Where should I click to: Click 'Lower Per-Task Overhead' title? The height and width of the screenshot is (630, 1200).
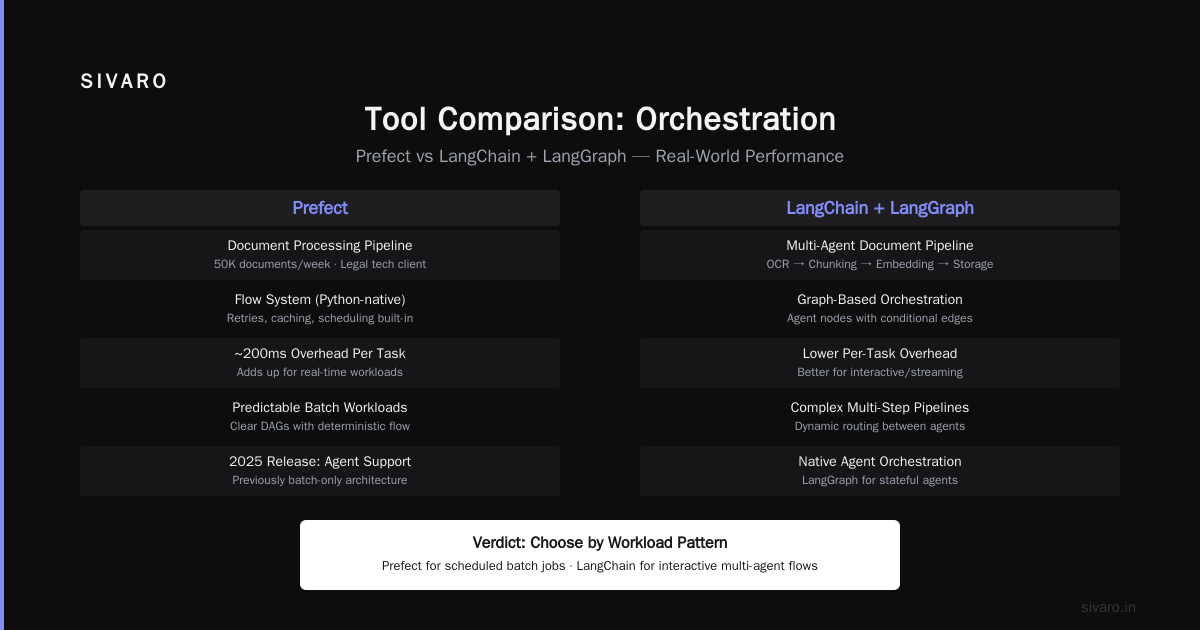click(880, 353)
